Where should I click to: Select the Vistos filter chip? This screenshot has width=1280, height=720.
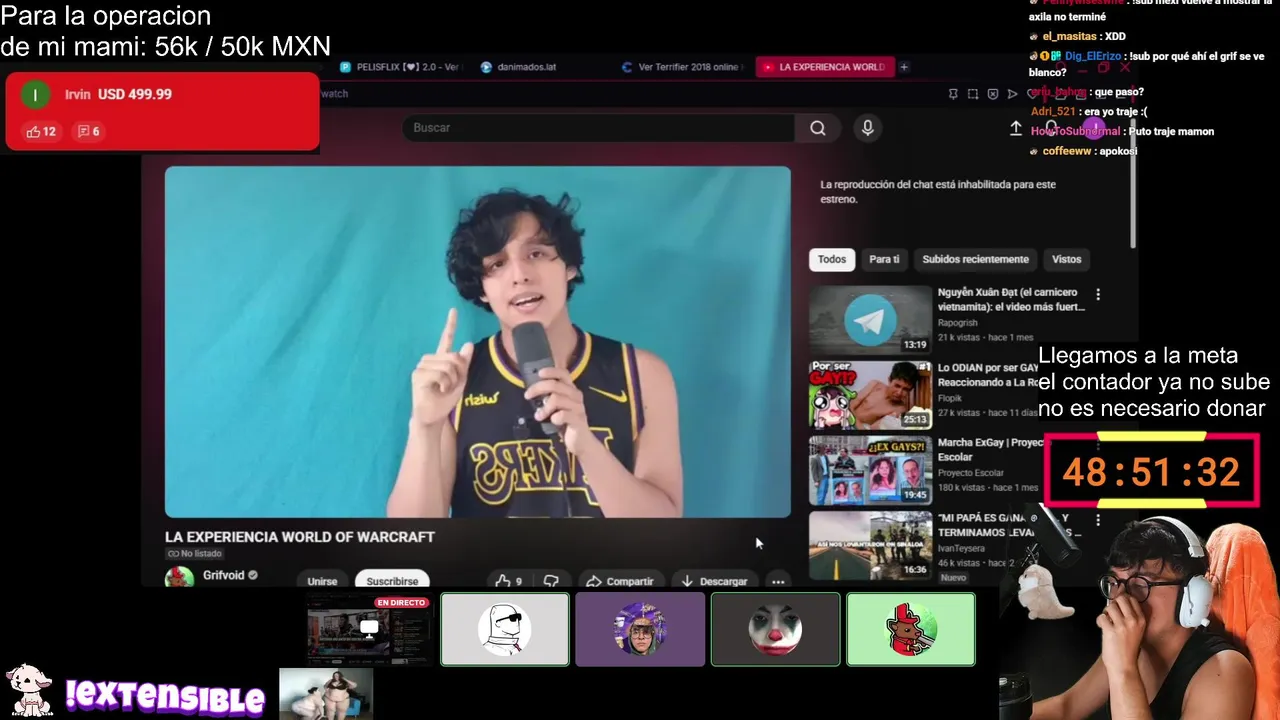[1066, 259]
